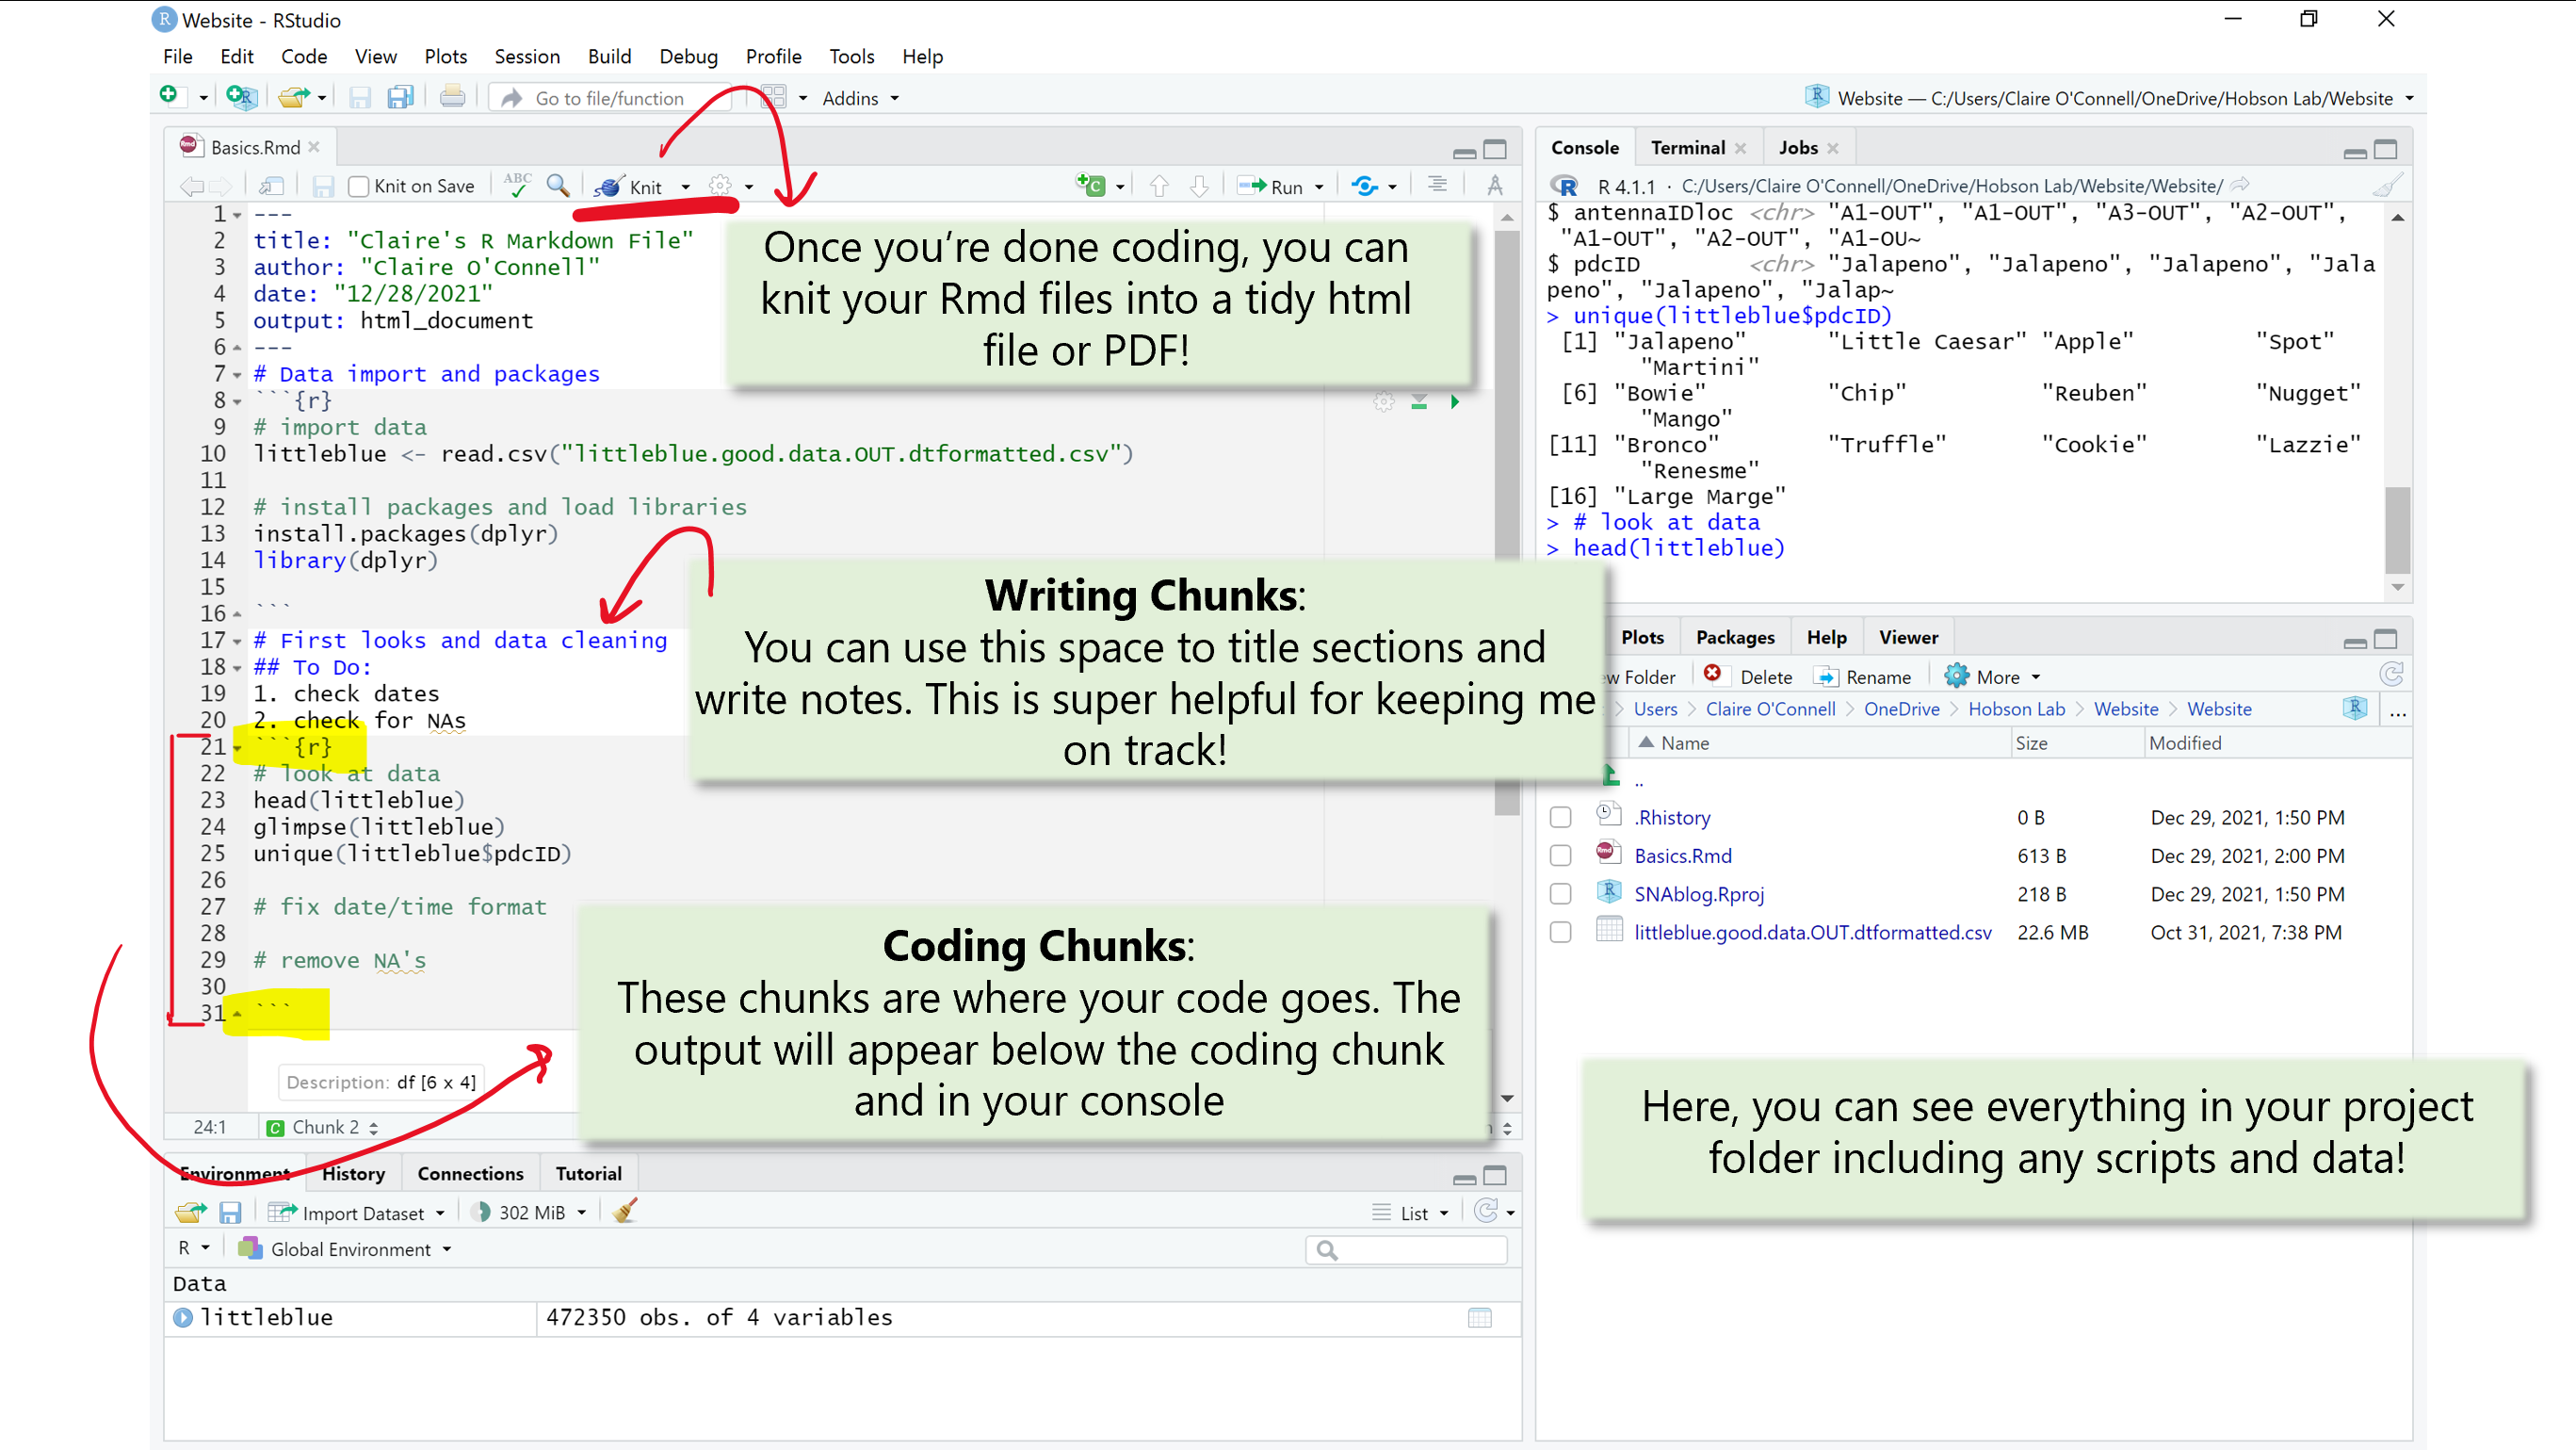The width and height of the screenshot is (2576, 1450).
Task: Click the spell check ABC icon
Action: tap(517, 185)
